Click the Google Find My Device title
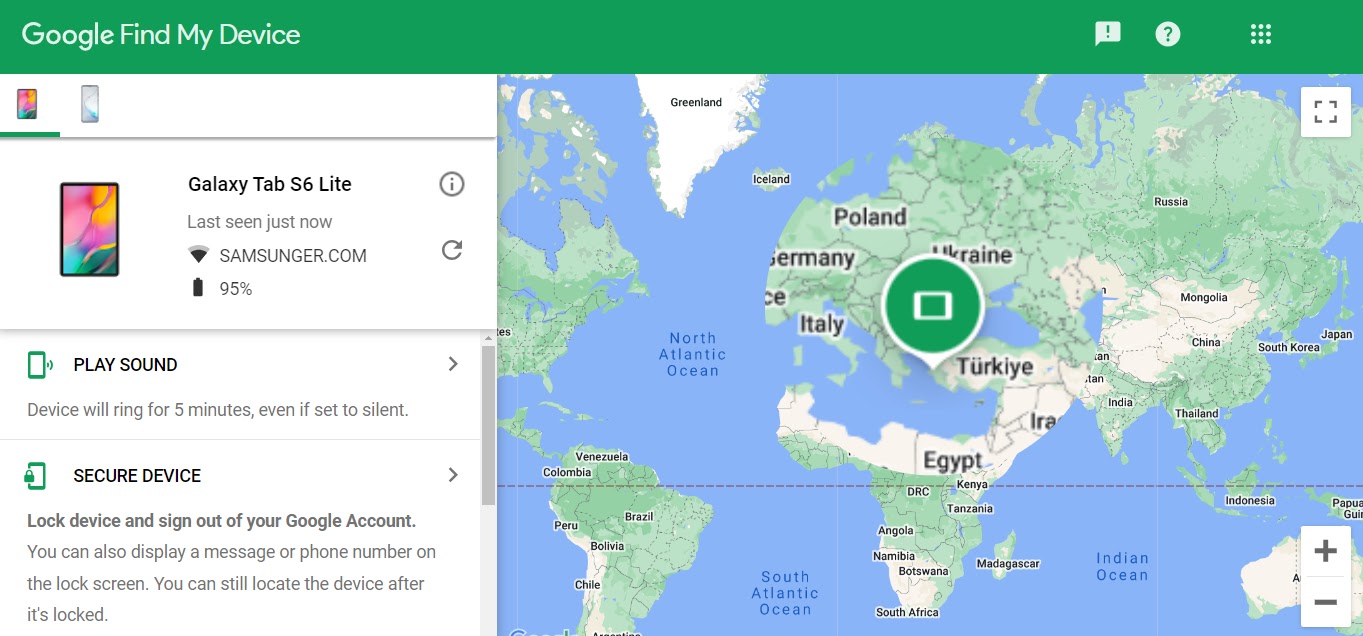The height and width of the screenshot is (636, 1363). (x=161, y=35)
